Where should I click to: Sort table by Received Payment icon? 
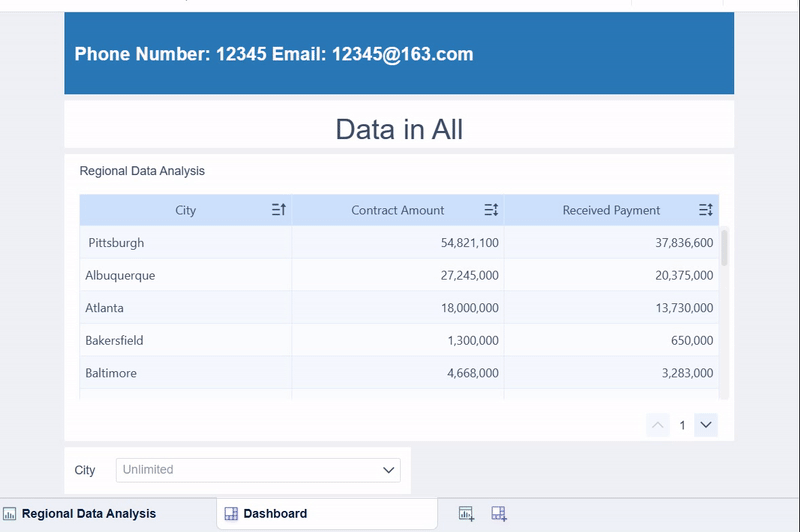[x=706, y=210]
